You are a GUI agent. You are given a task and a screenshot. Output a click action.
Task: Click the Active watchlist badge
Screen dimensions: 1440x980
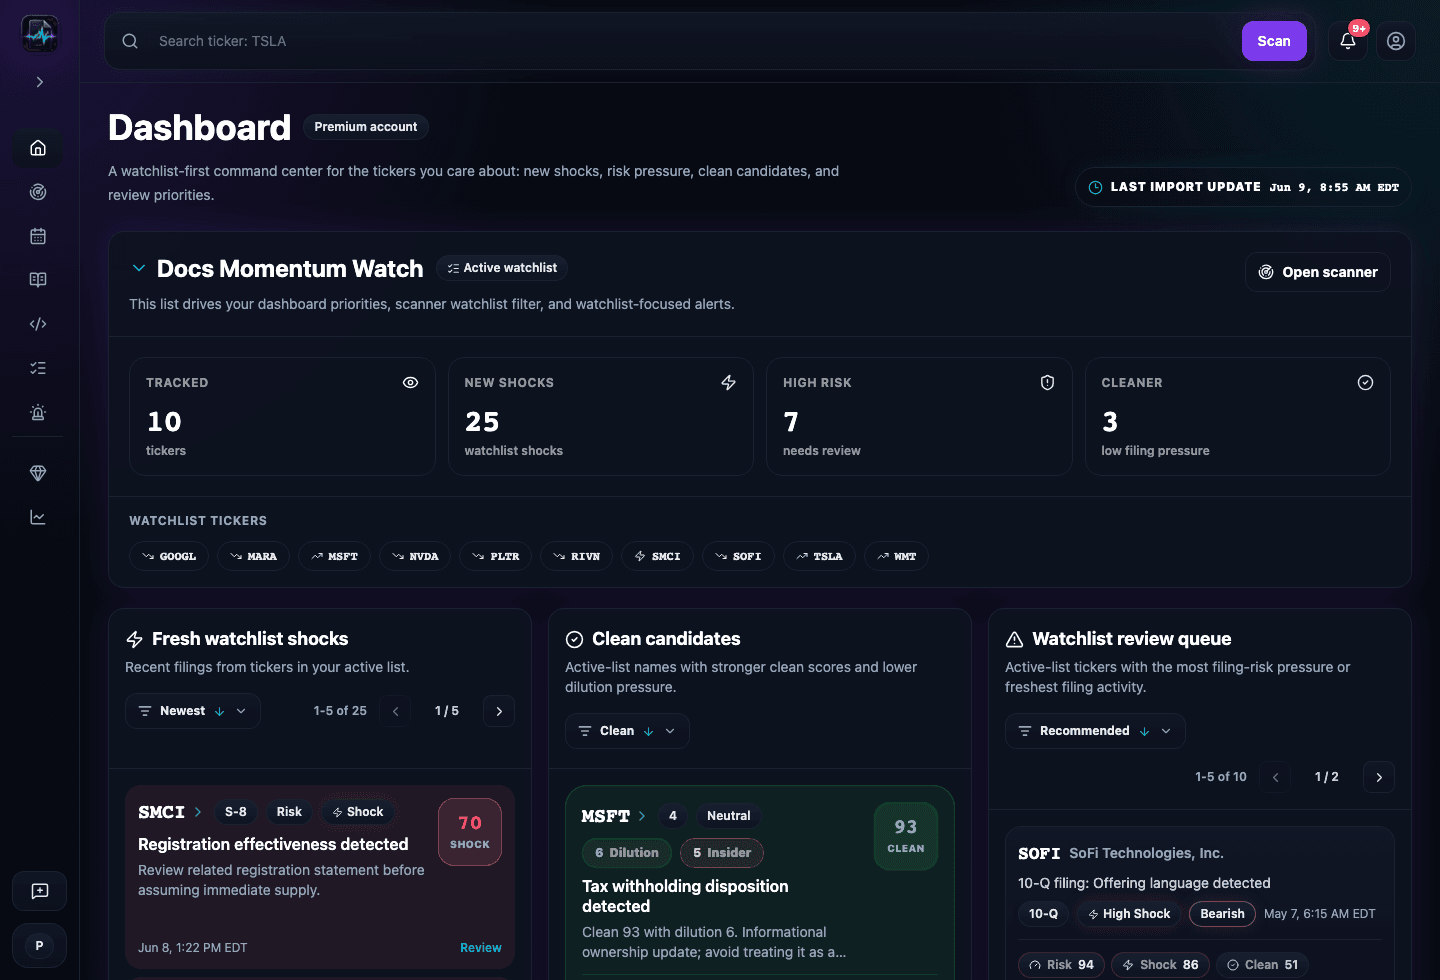(x=502, y=268)
